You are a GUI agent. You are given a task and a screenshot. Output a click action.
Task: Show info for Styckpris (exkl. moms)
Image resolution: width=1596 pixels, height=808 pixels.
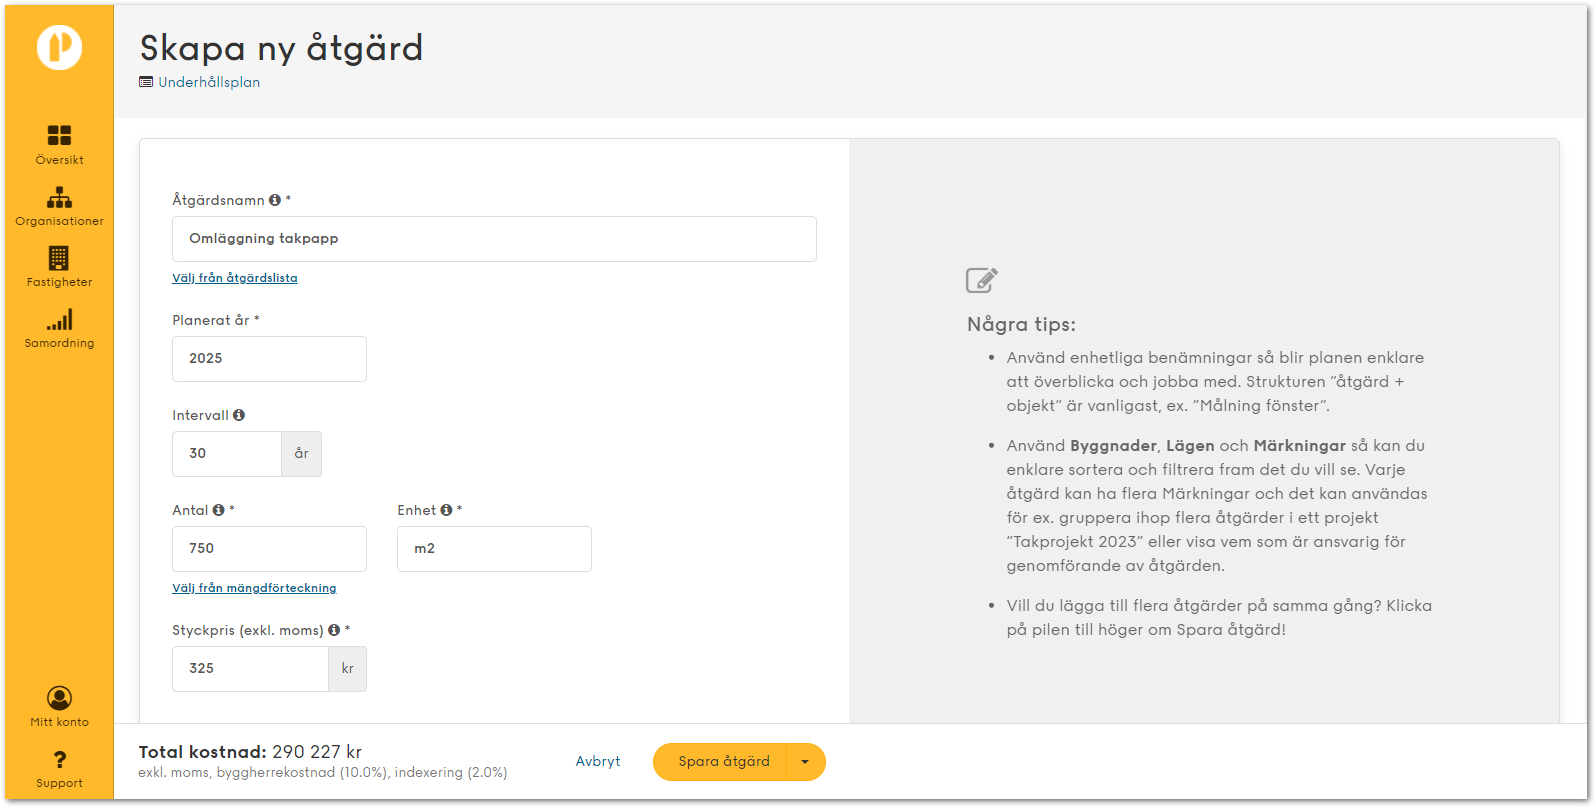coord(334,630)
